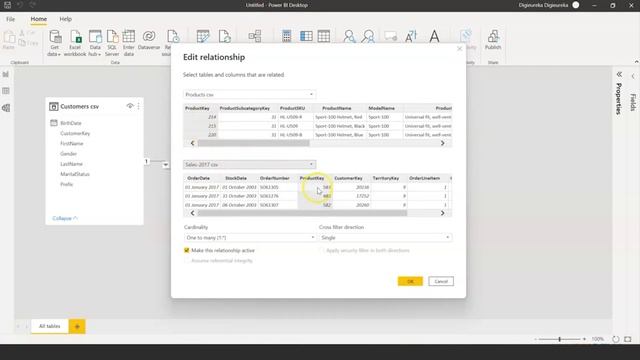Select ProductKey column in Products table
The height and width of the screenshot is (360, 640).
pos(197,108)
